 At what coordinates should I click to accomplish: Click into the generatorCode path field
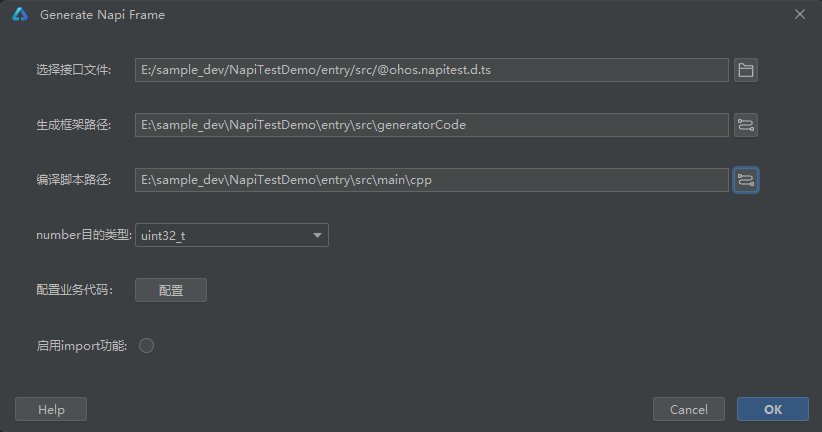coord(432,125)
